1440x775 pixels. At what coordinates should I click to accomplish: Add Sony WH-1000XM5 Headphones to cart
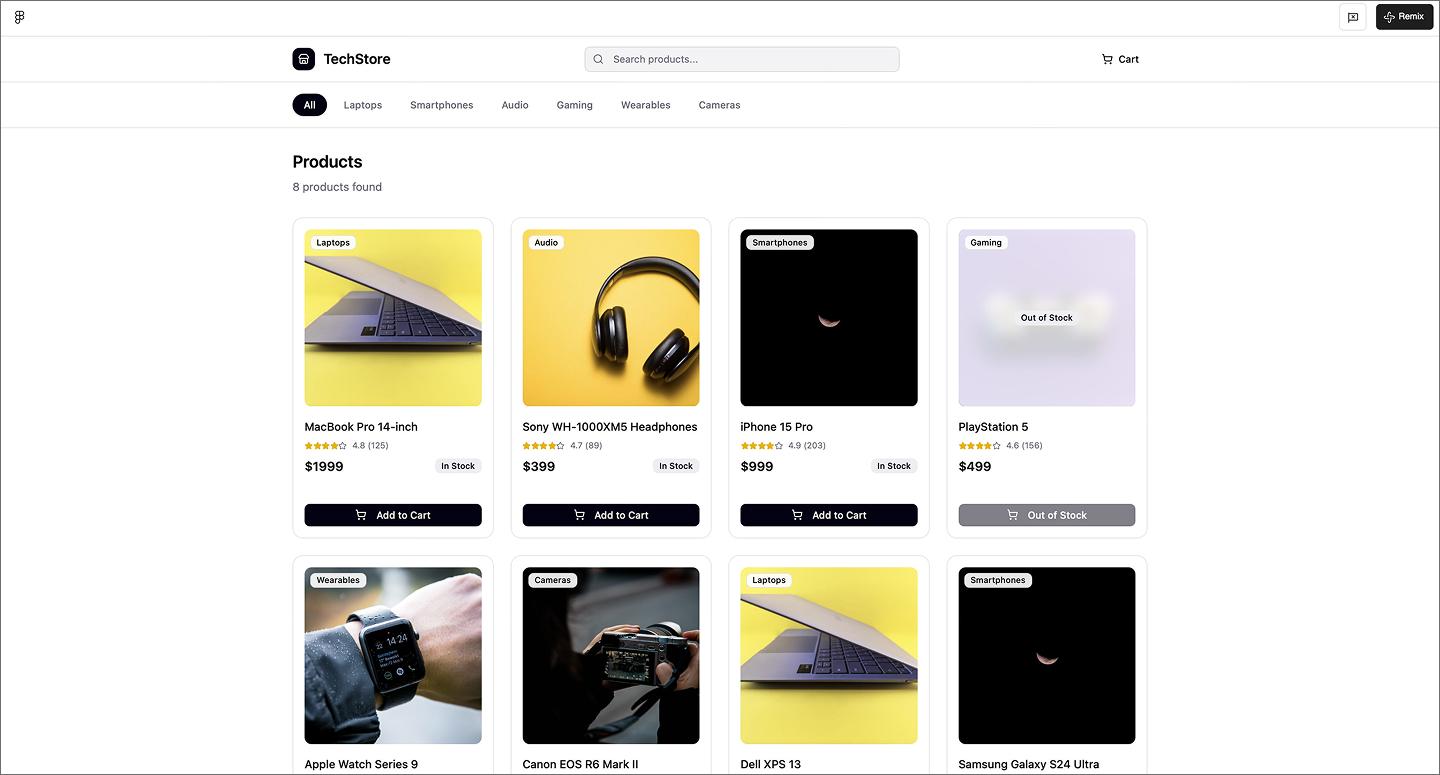(611, 515)
